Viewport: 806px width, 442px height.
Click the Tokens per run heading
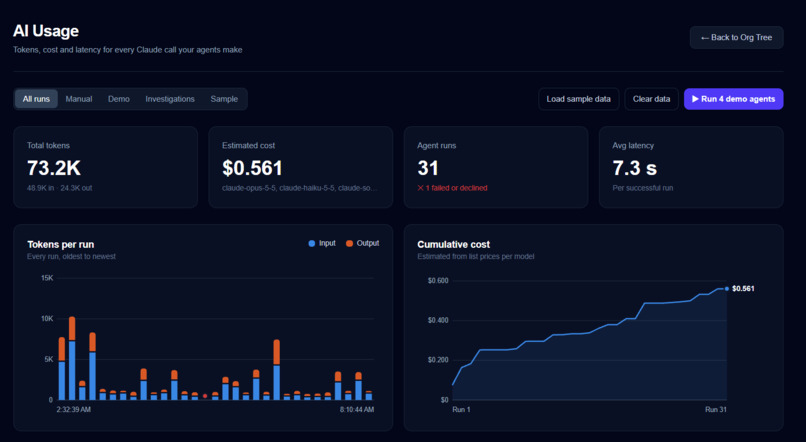click(61, 245)
